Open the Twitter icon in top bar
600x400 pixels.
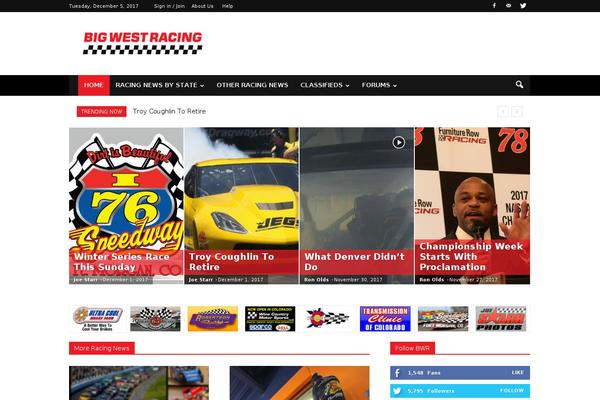pyautogui.click(x=523, y=6)
